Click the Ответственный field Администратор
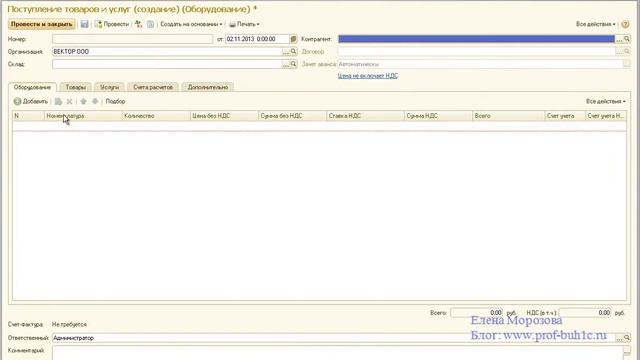 [333, 338]
